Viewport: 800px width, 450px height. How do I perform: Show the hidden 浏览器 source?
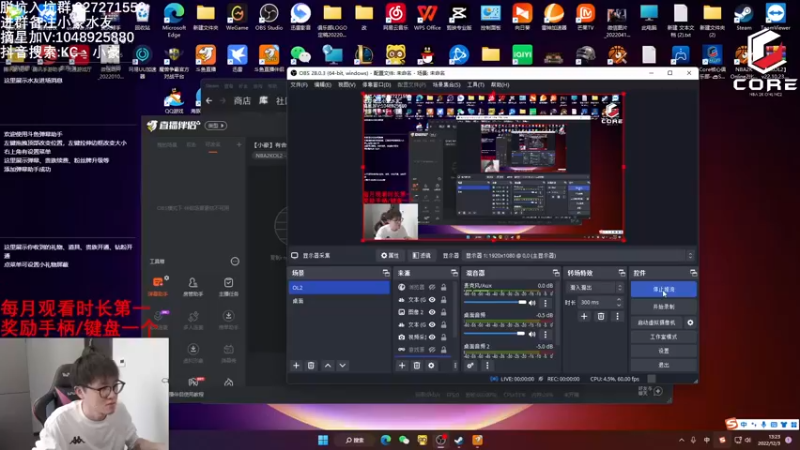[432, 287]
